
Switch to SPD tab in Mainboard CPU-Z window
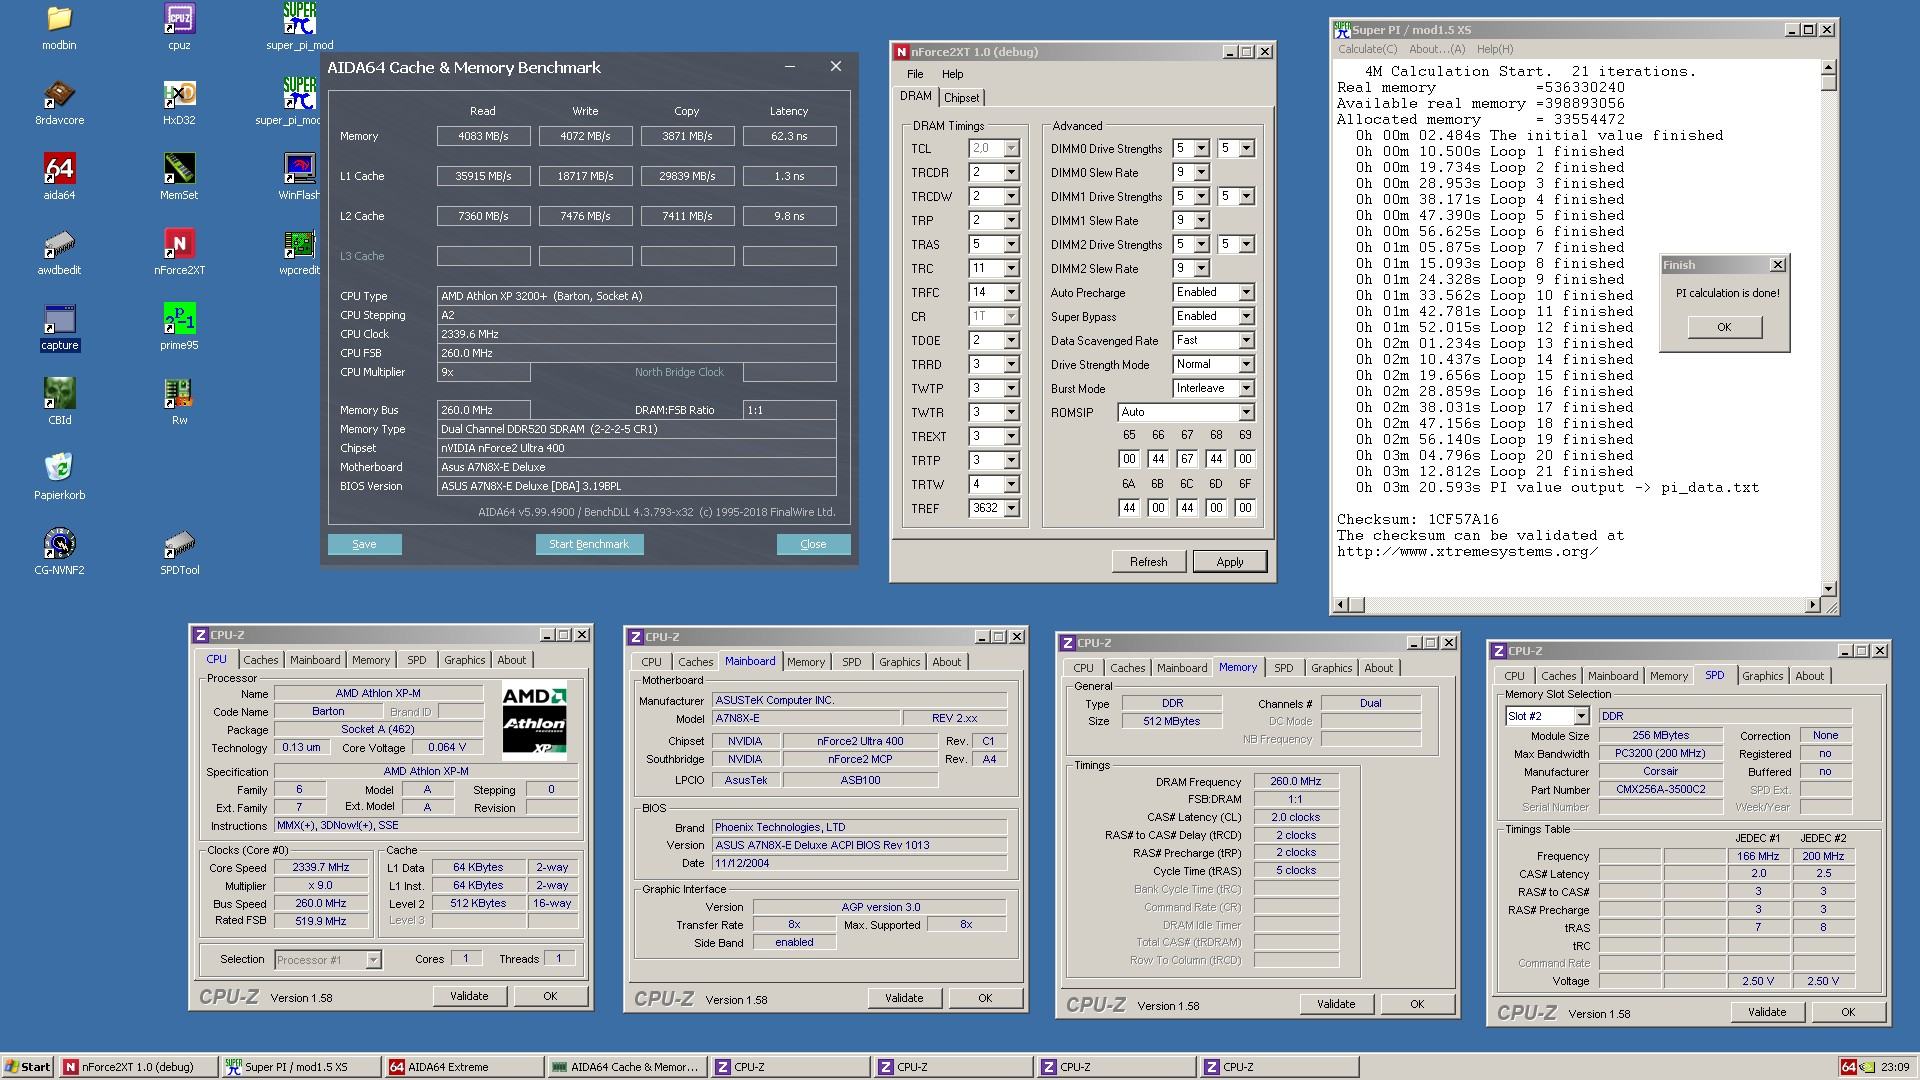pyautogui.click(x=851, y=662)
